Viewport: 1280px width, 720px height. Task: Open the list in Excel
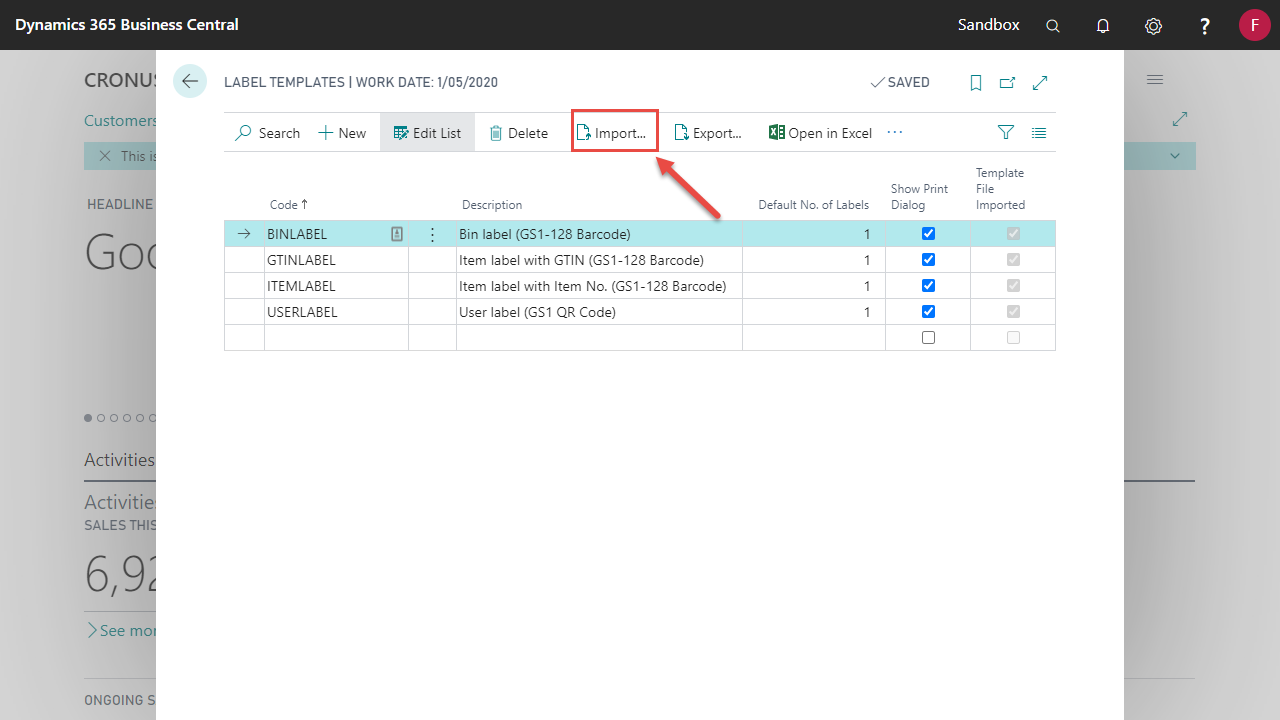pos(820,133)
